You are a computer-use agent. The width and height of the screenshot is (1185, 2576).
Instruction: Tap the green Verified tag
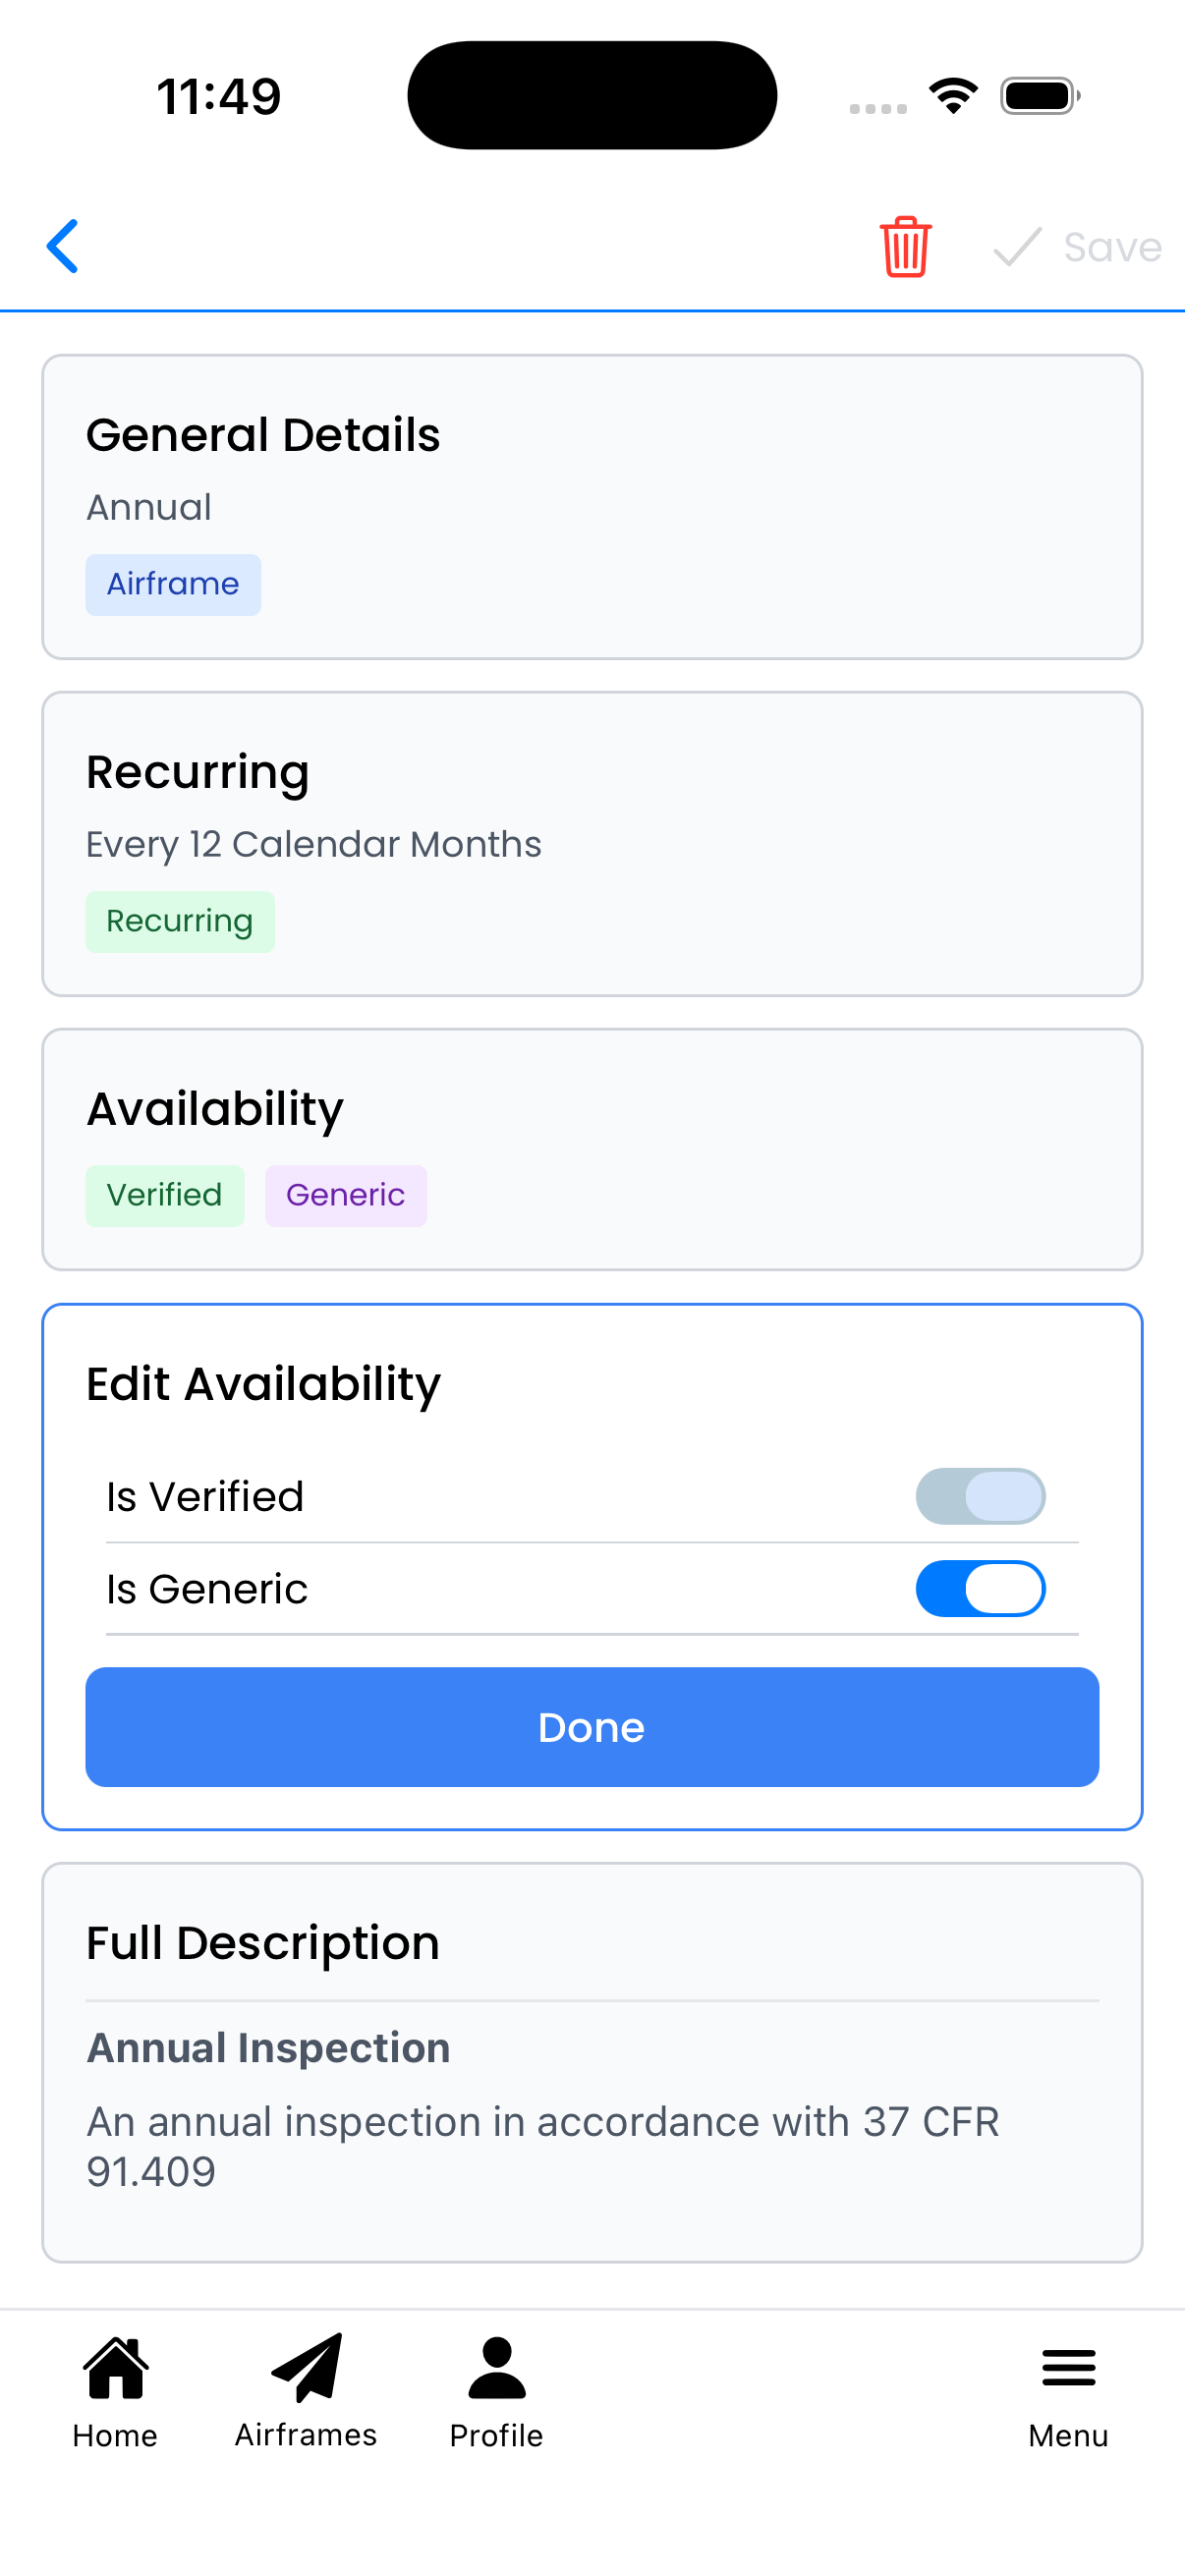[164, 1194]
